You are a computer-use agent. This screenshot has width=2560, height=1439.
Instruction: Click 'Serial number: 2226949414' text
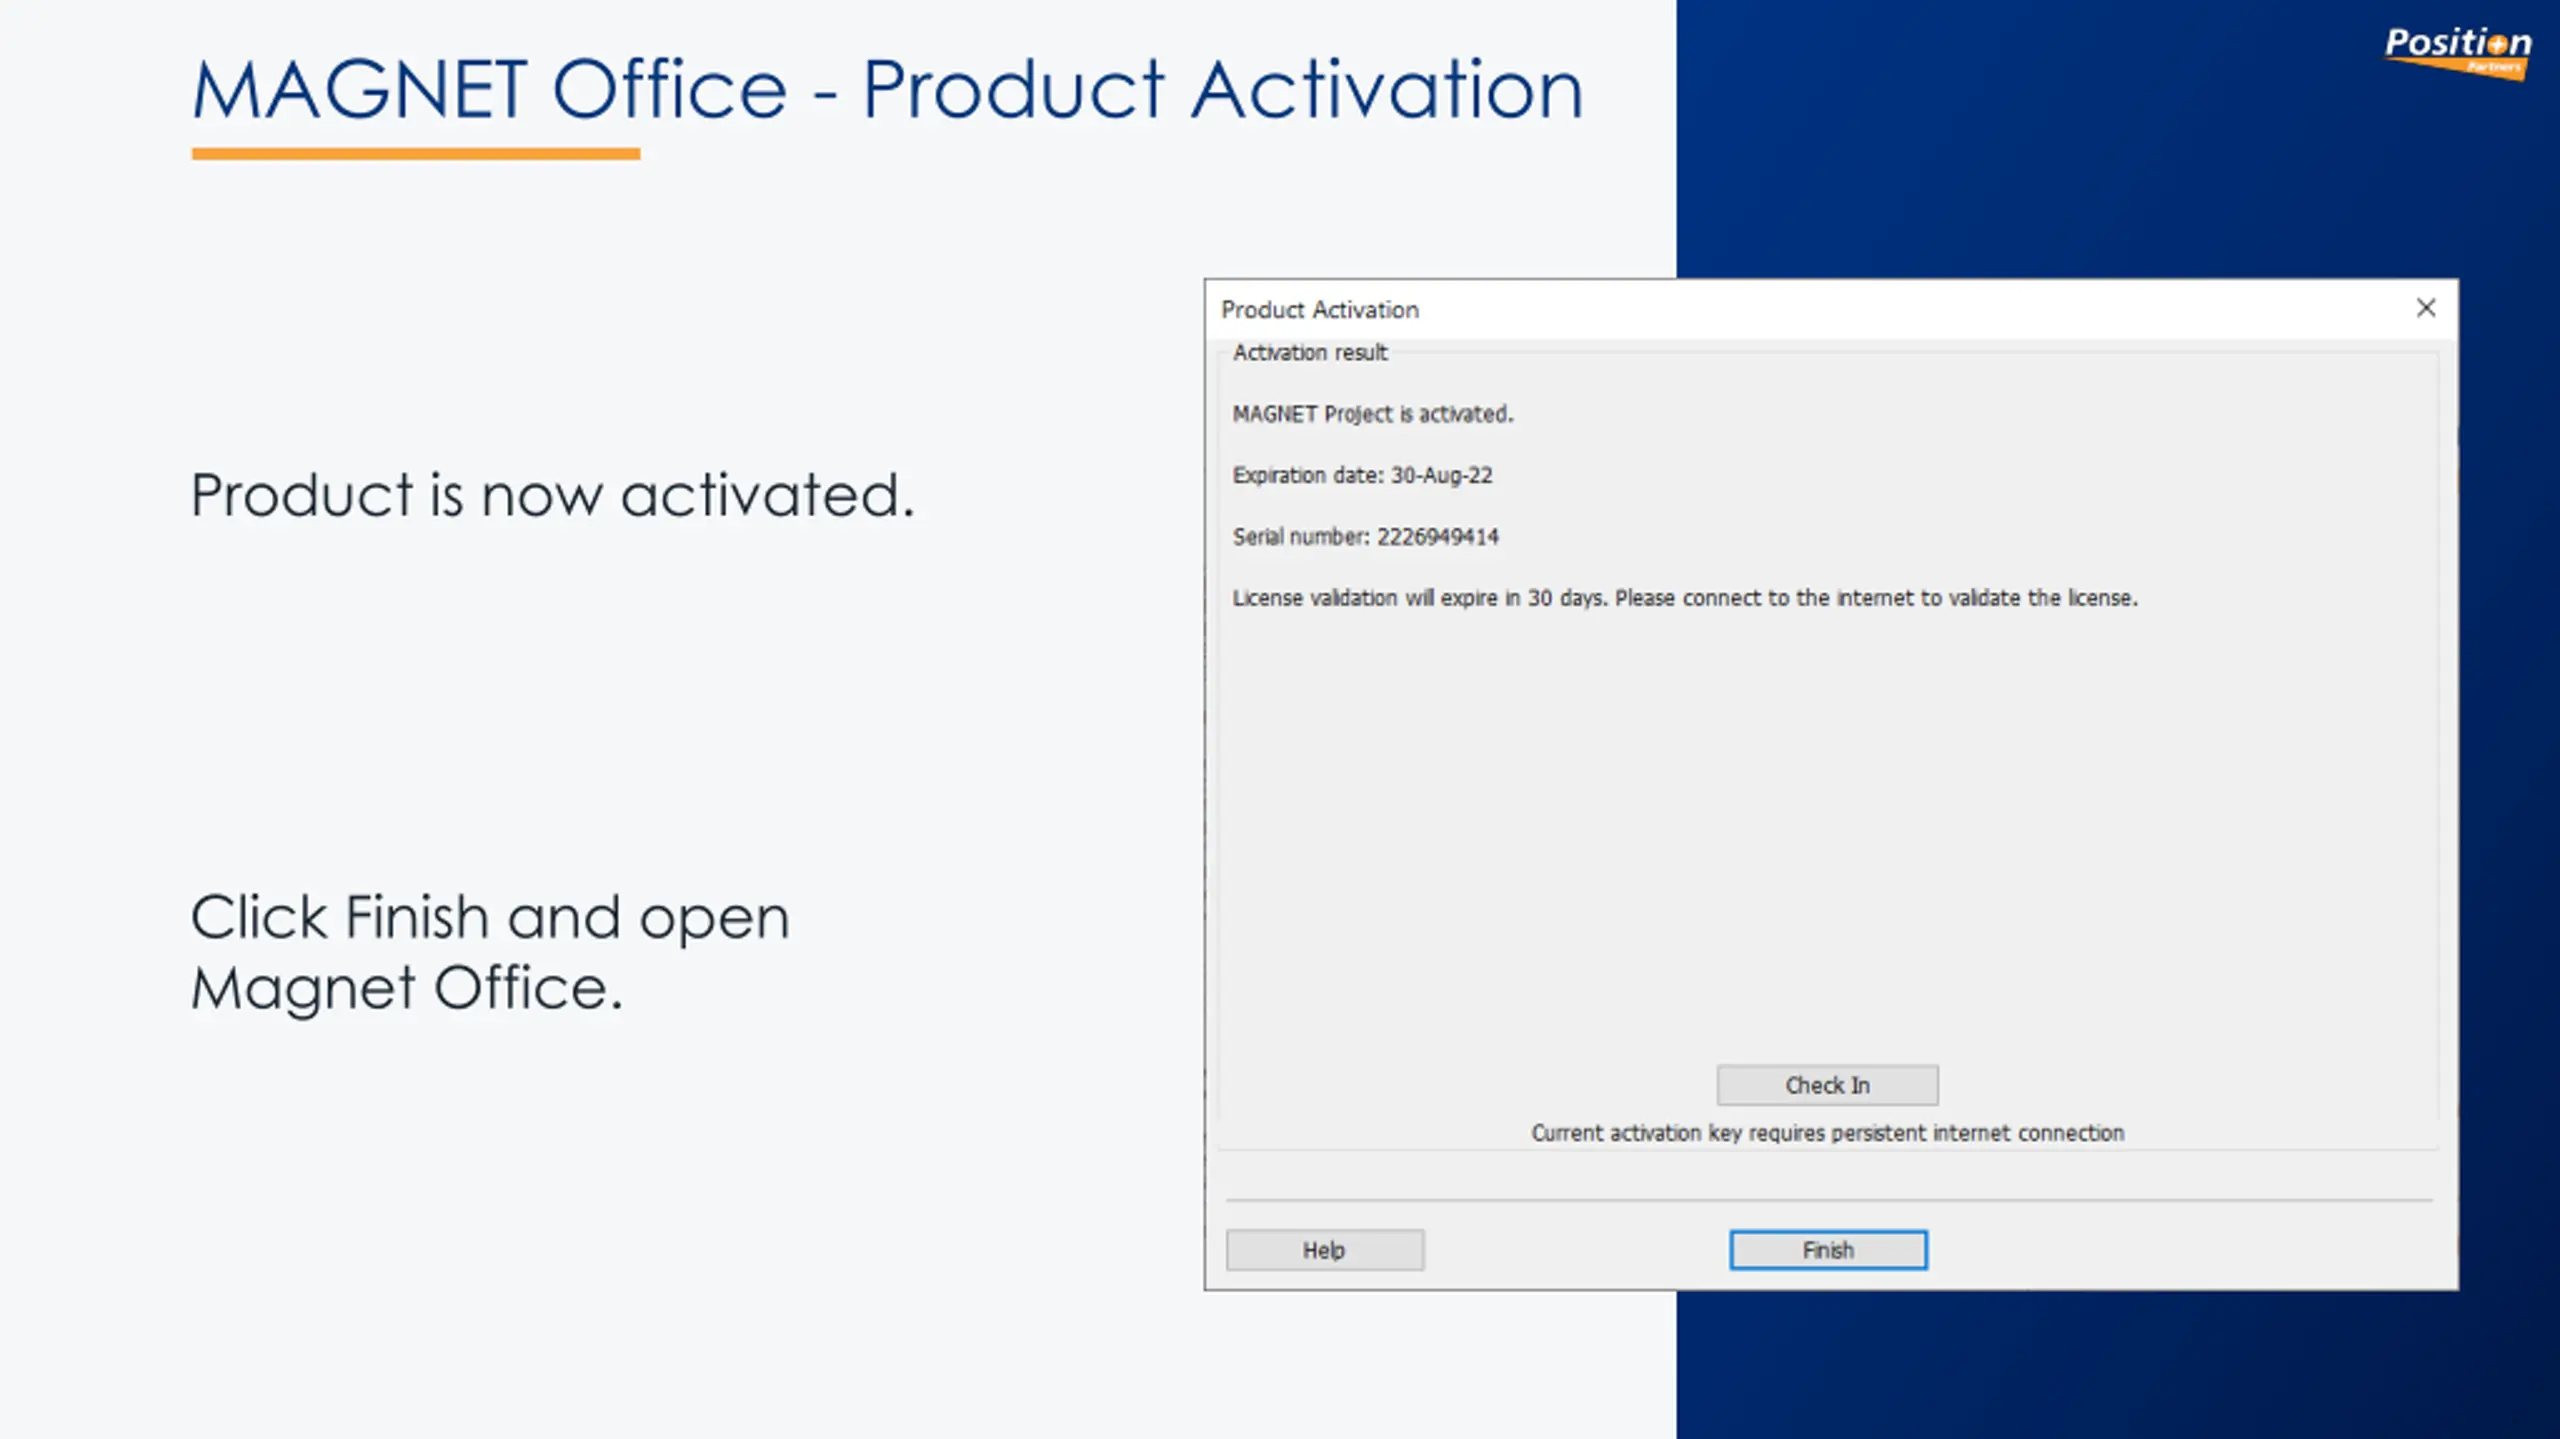[x=1365, y=537]
